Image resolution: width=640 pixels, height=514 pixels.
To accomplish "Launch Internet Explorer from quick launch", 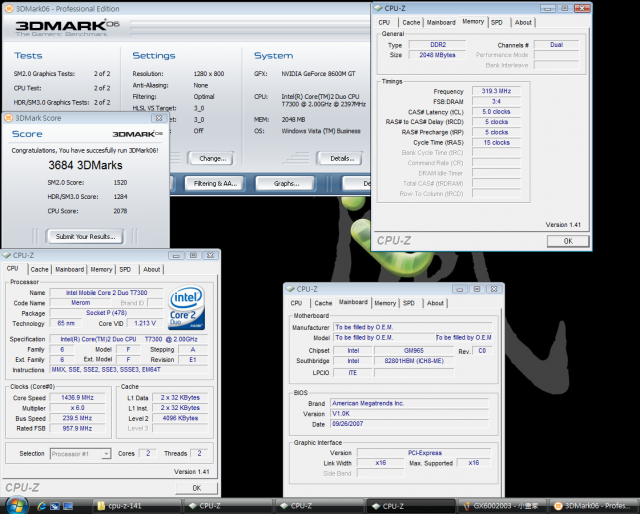I will tap(41, 506).
